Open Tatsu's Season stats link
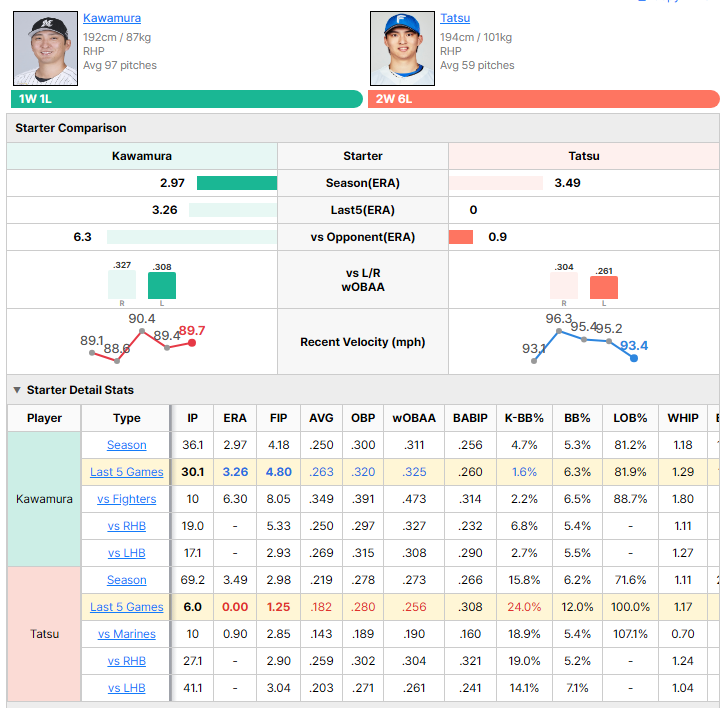The height and width of the screenshot is (708, 726). pos(126,580)
